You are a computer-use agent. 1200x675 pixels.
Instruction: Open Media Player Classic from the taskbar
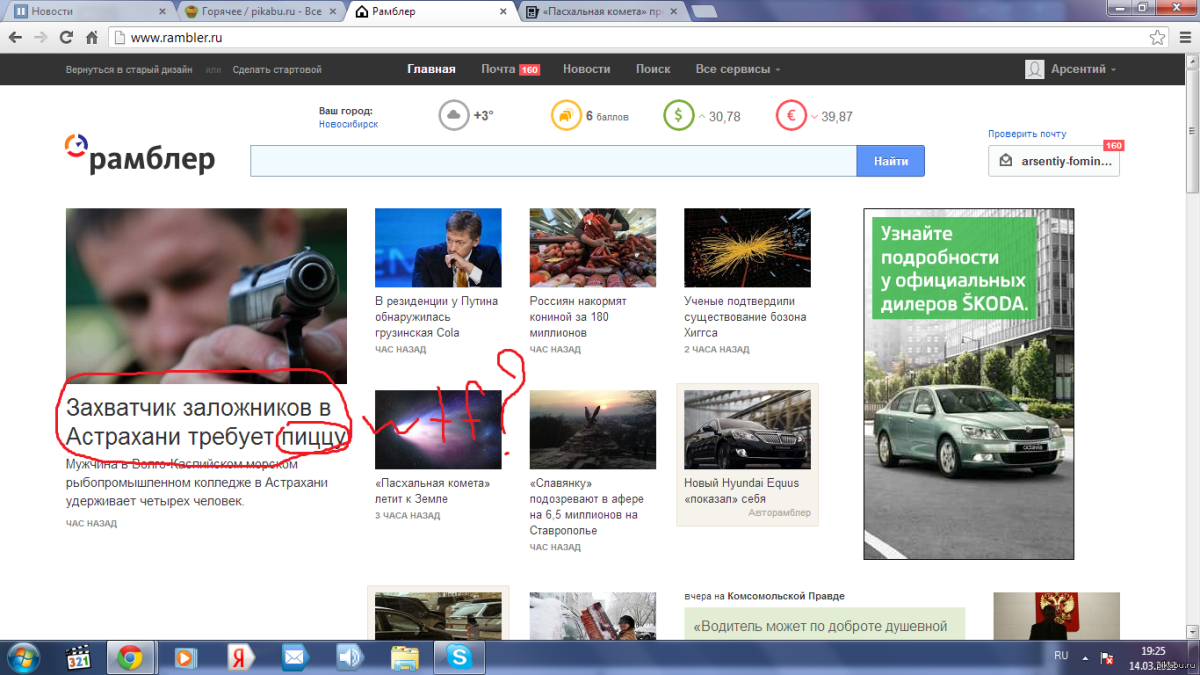click(x=79, y=657)
